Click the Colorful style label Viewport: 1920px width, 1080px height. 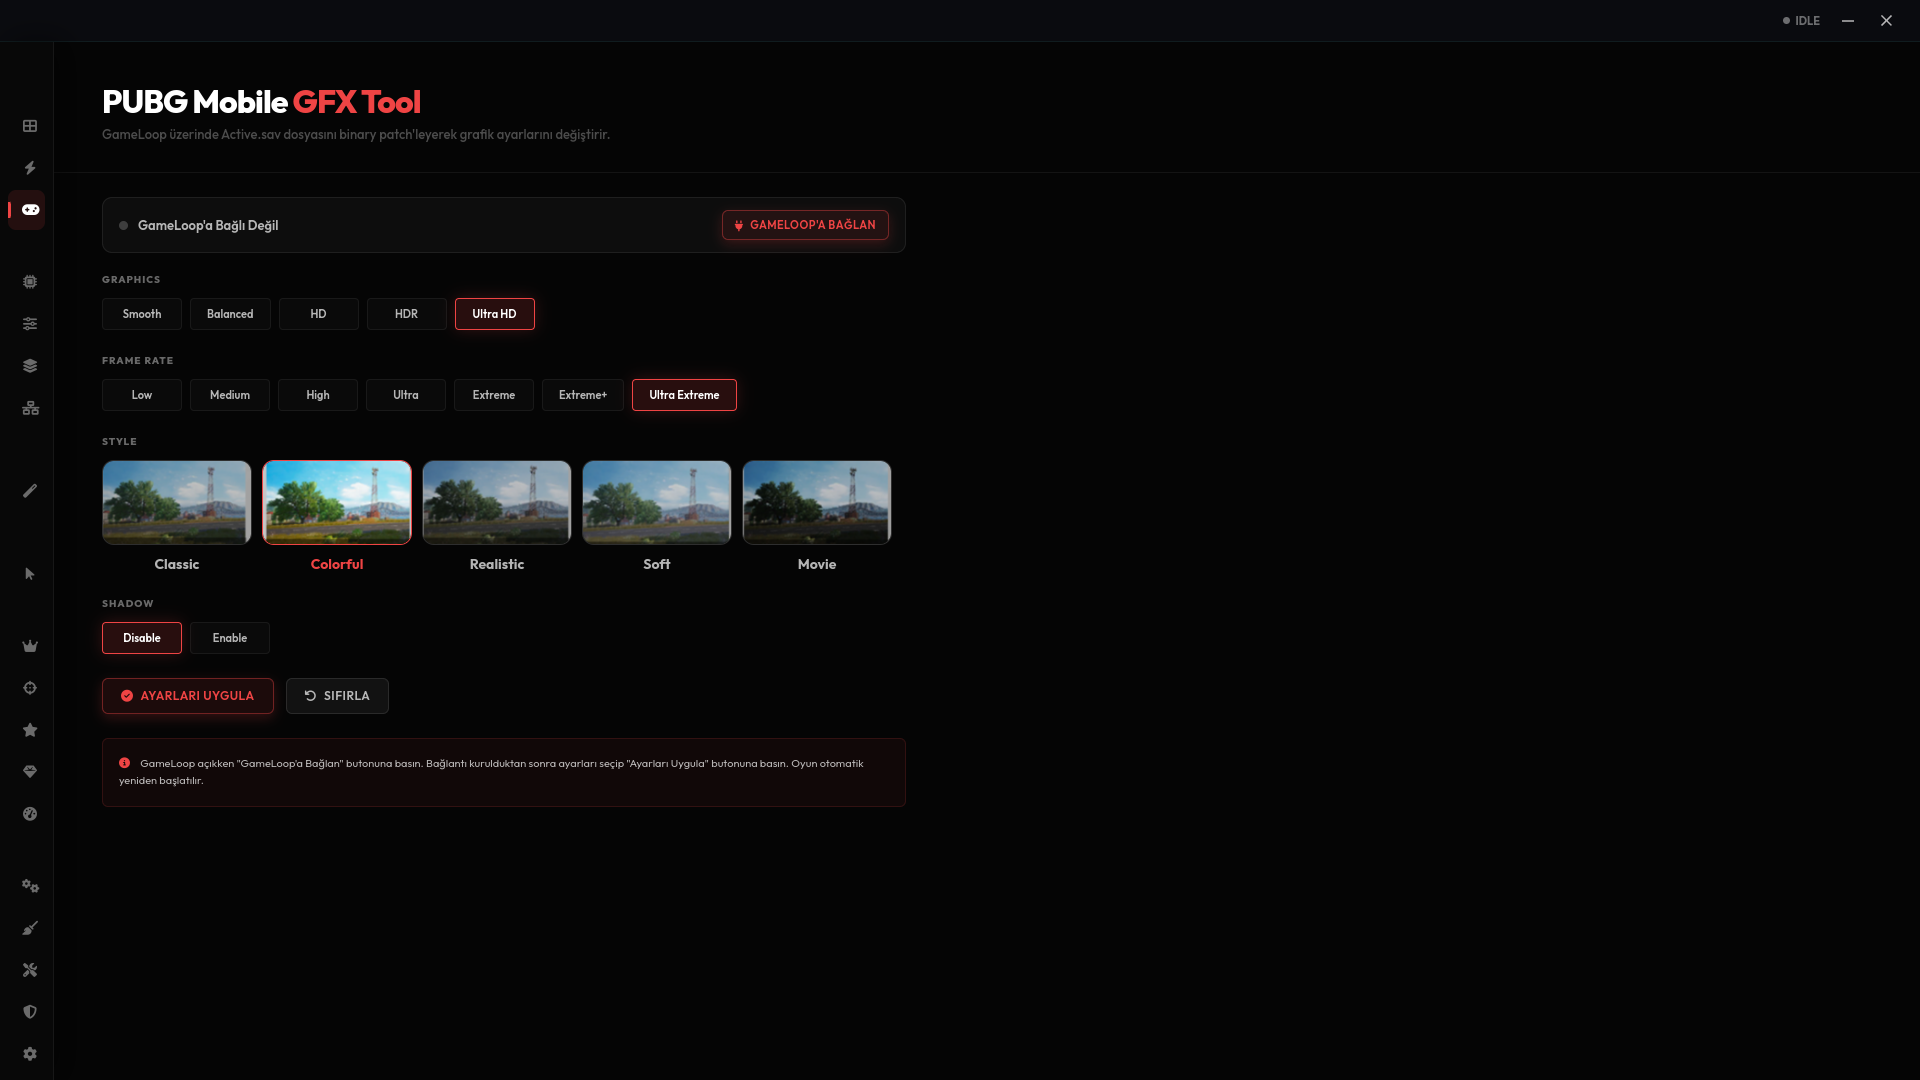[337, 565]
